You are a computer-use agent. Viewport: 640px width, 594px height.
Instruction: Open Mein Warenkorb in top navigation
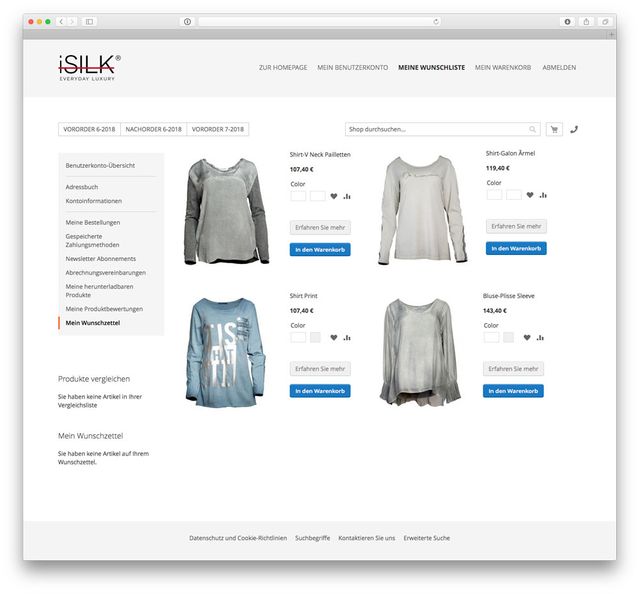coord(503,68)
